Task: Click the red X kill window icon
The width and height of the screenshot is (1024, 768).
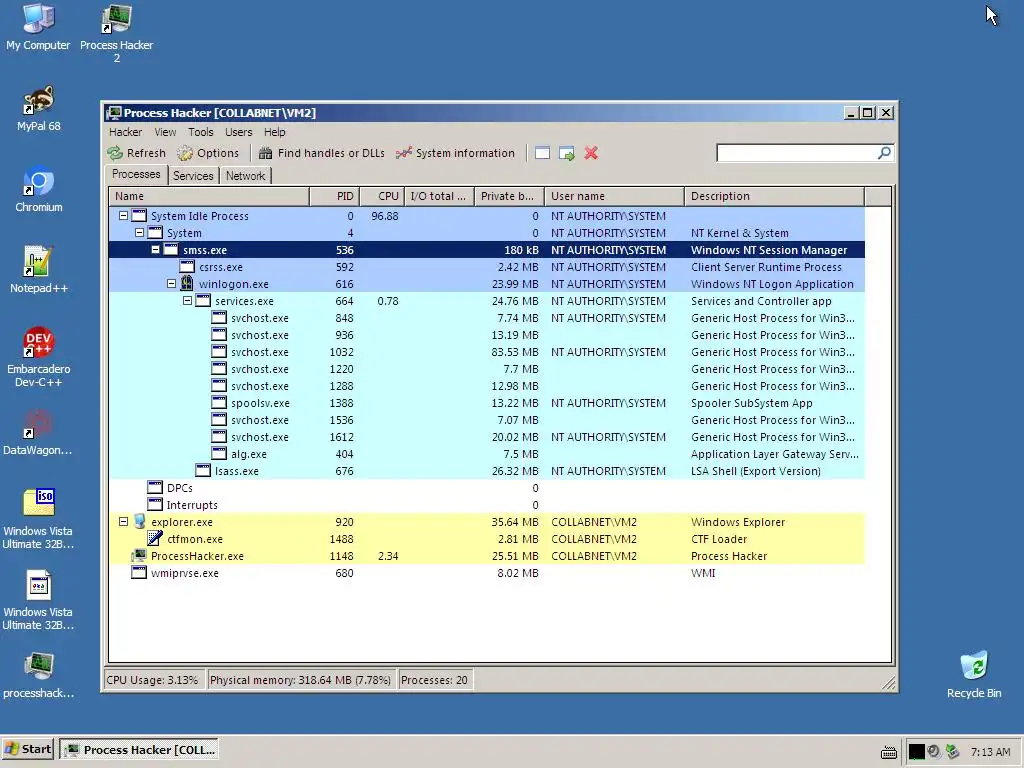Action: 591,153
